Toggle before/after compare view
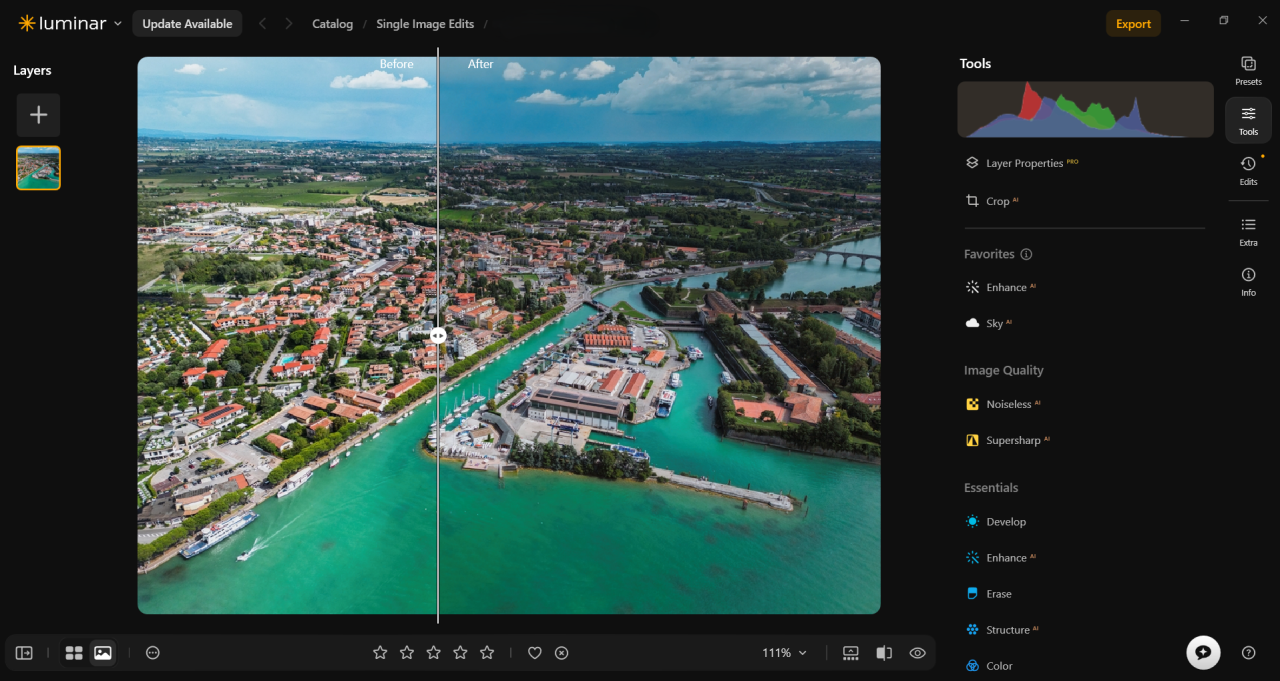Viewport: 1280px width, 681px height. coord(884,653)
